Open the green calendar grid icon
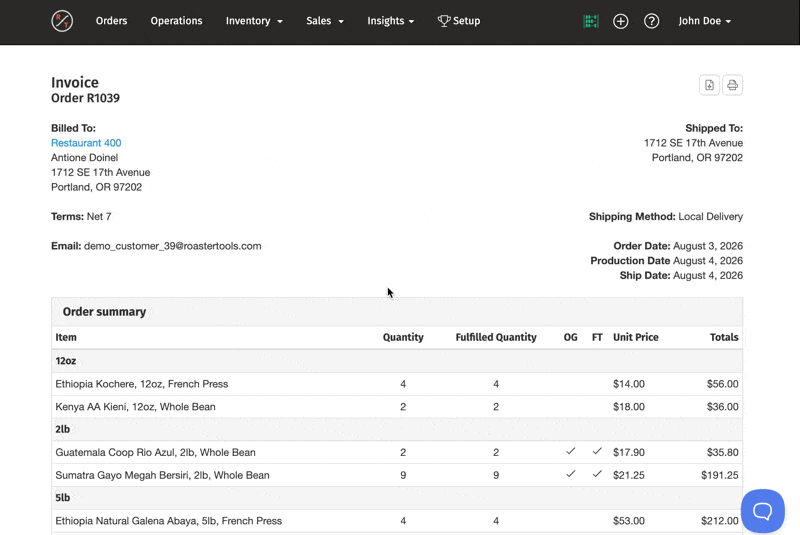The width and height of the screenshot is (800, 535). [x=591, y=21]
